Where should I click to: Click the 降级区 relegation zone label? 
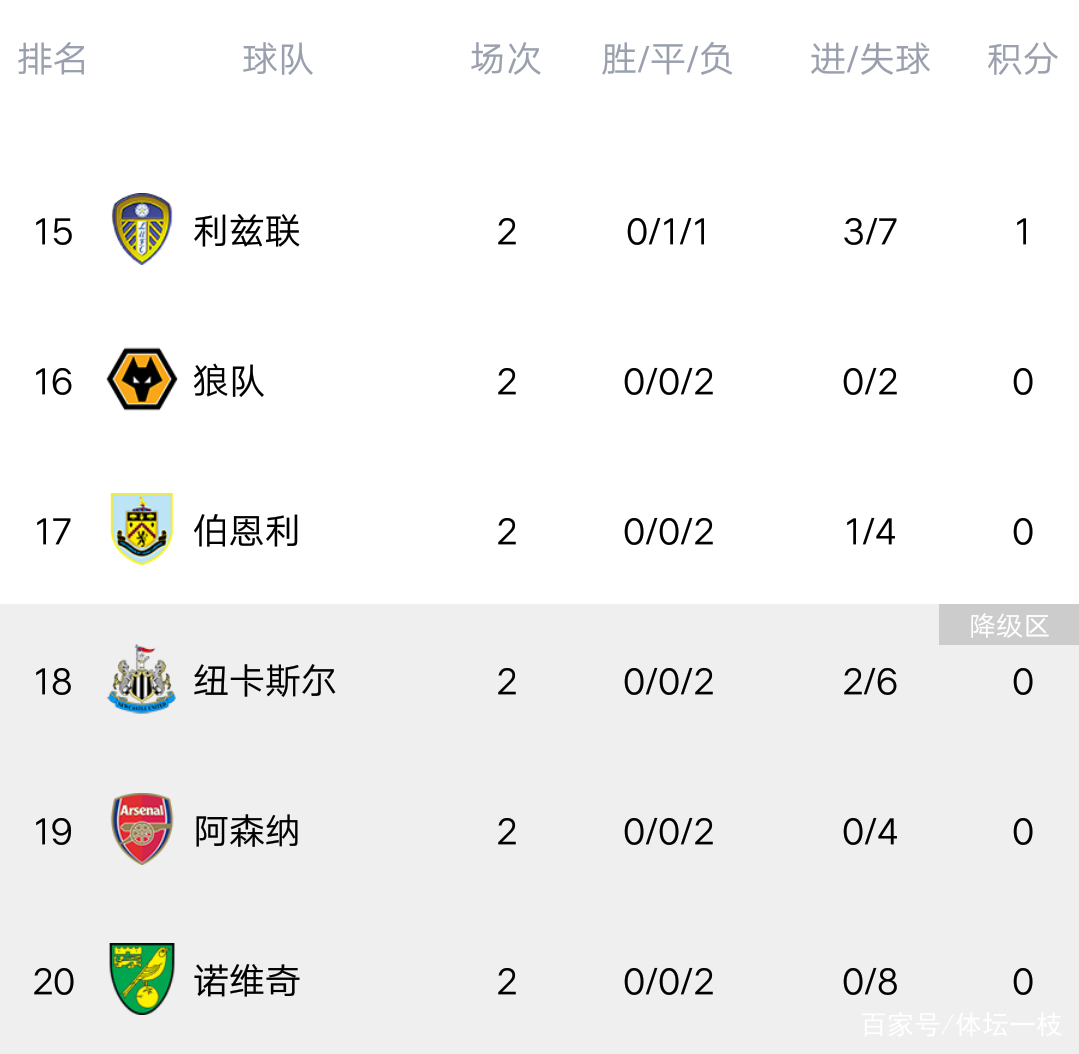1009,625
